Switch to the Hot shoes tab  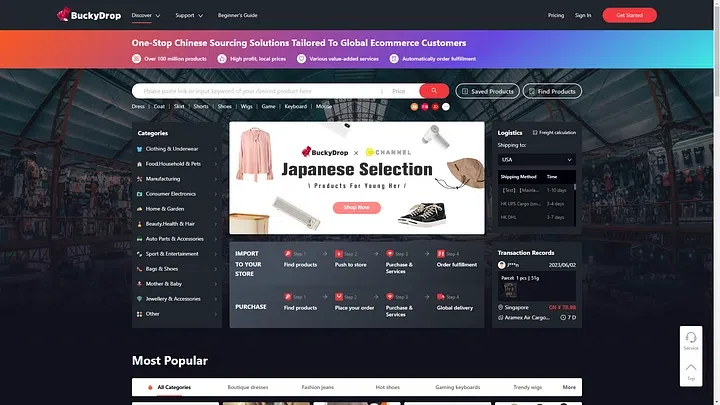(388, 387)
